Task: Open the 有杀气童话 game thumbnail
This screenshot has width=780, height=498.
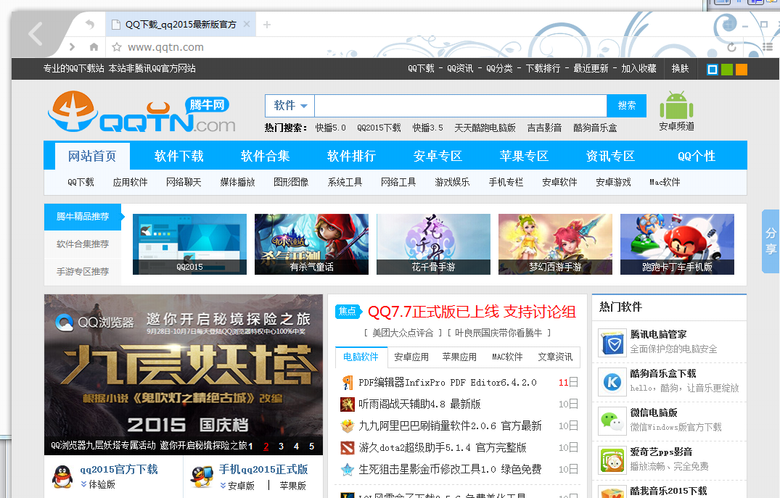Action: (x=311, y=244)
